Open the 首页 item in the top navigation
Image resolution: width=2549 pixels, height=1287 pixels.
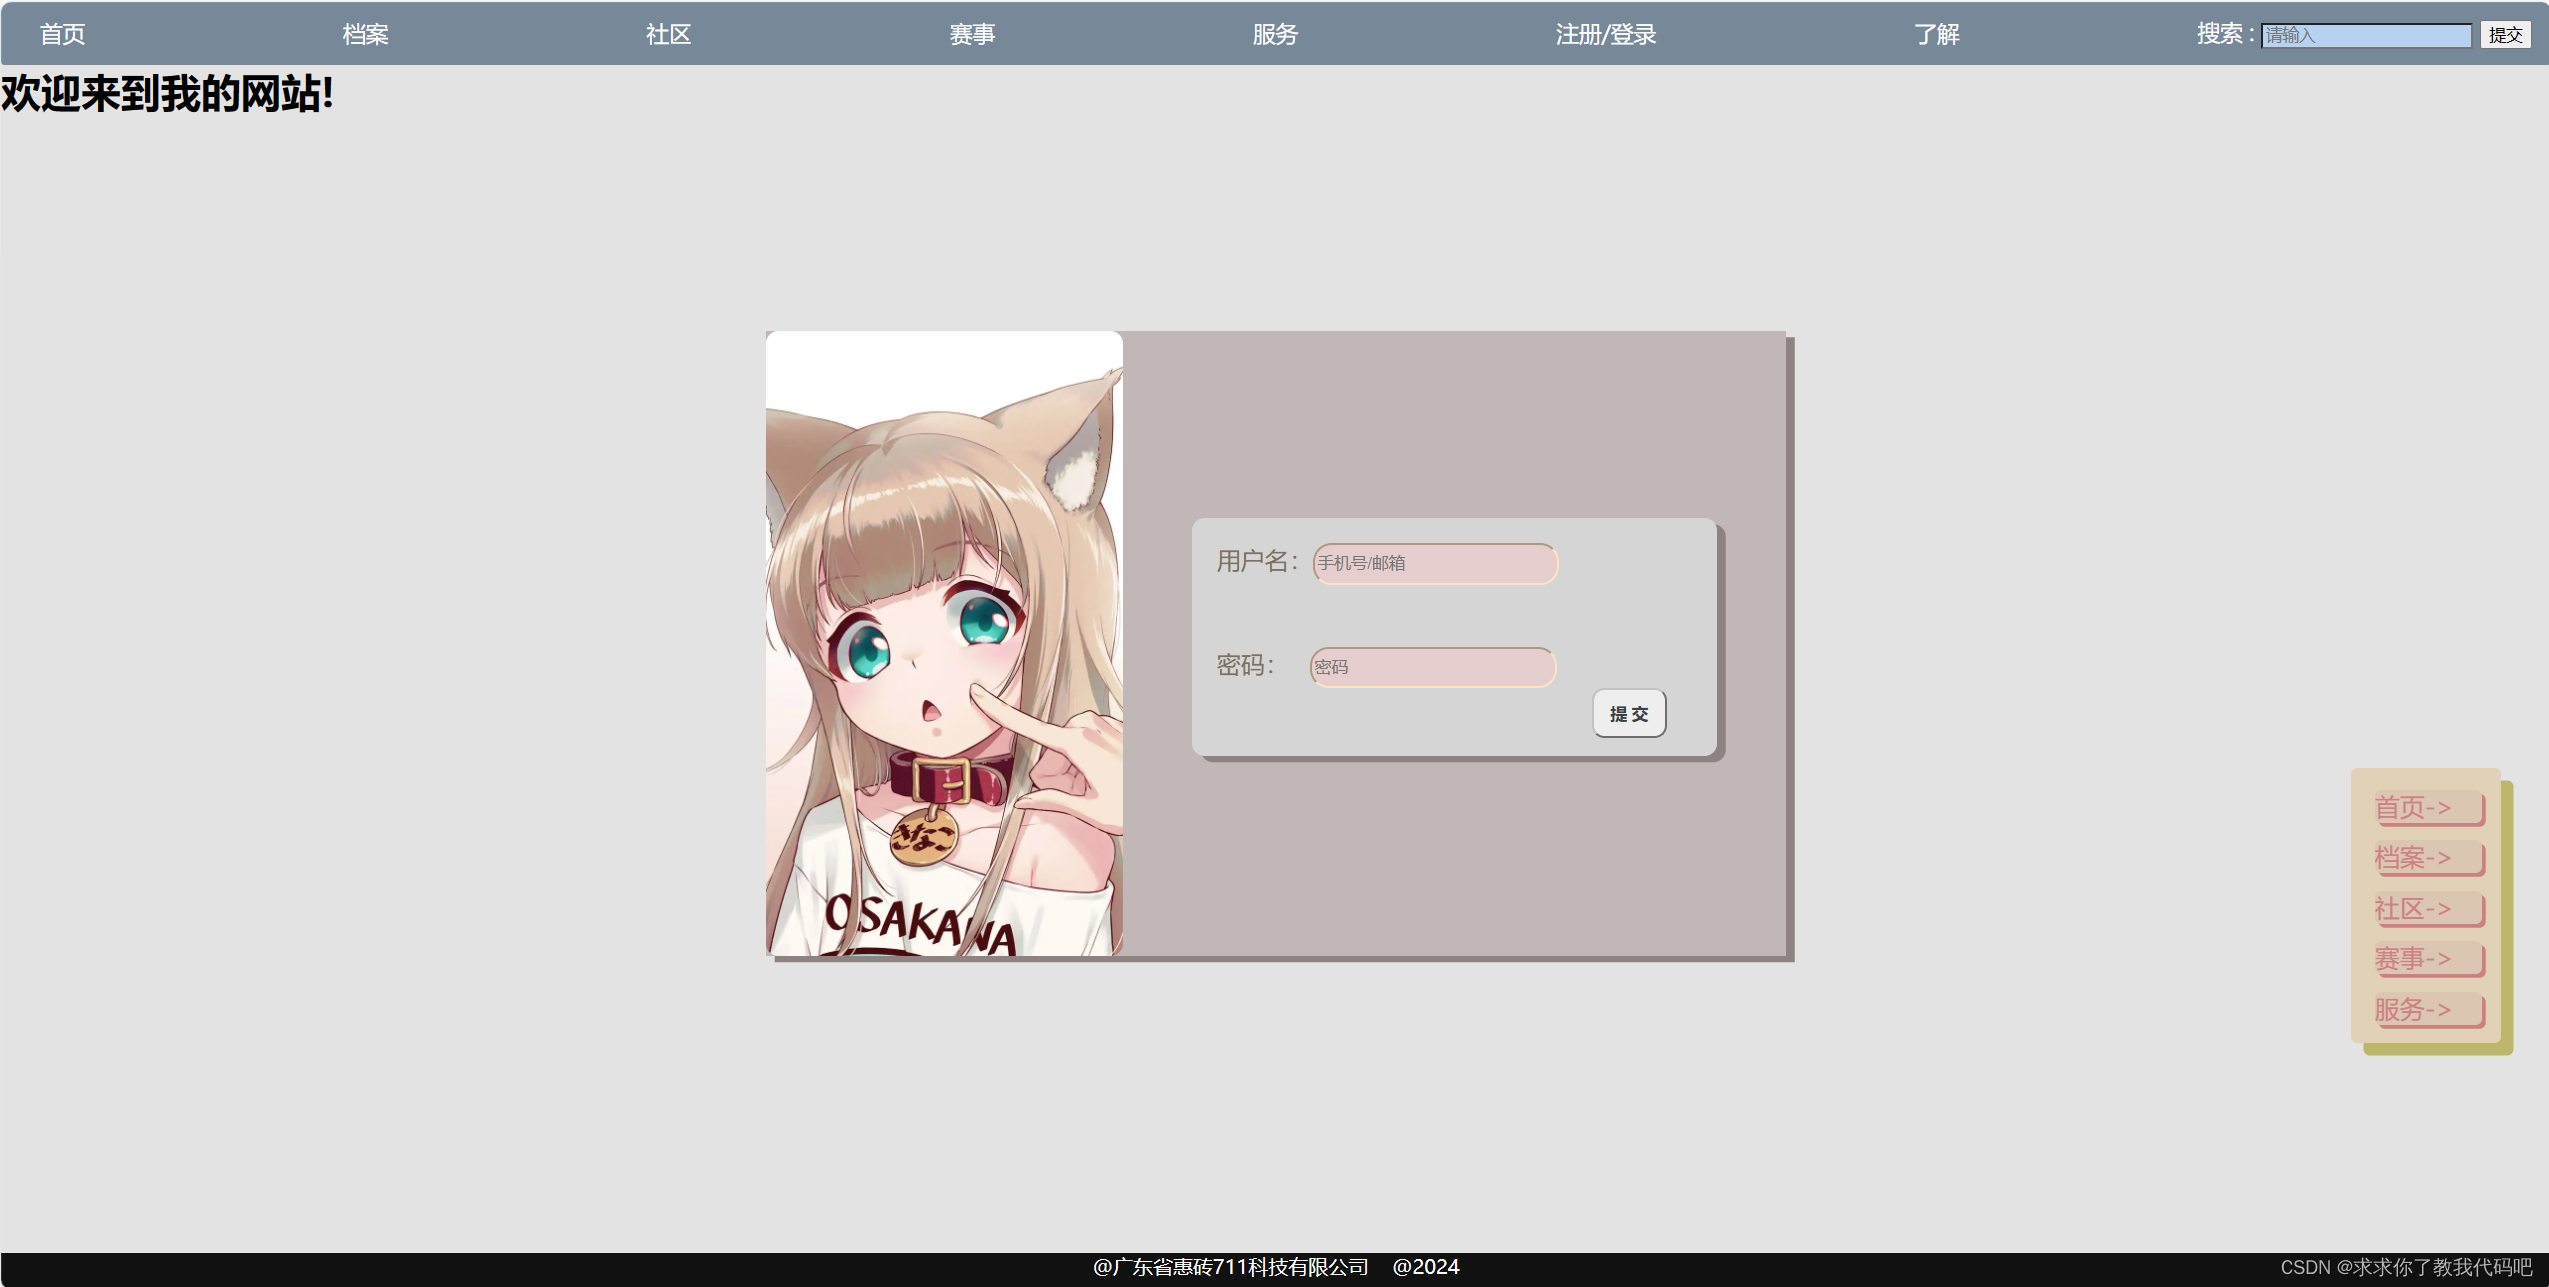pyautogui.click(x=62, y=35)
